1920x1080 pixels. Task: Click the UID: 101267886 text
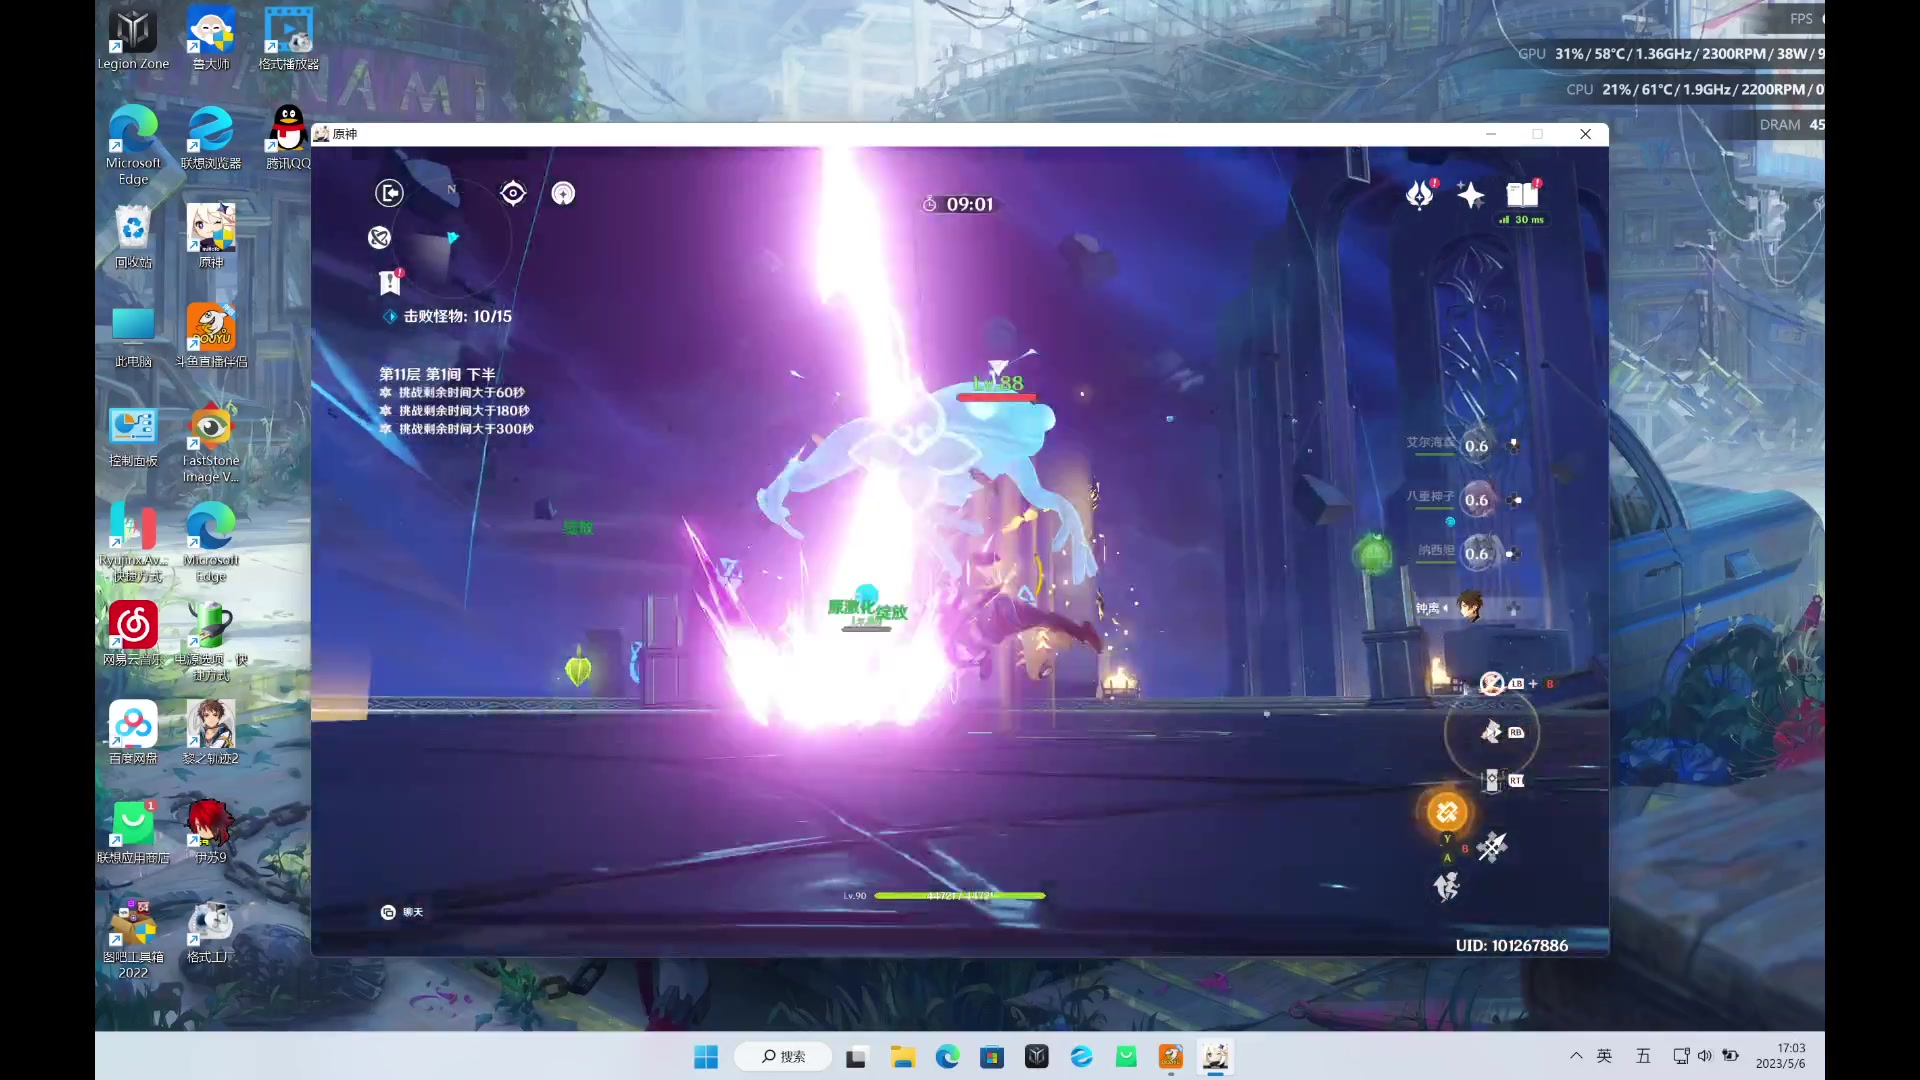pyautogui.click(x=1511, y=945)
